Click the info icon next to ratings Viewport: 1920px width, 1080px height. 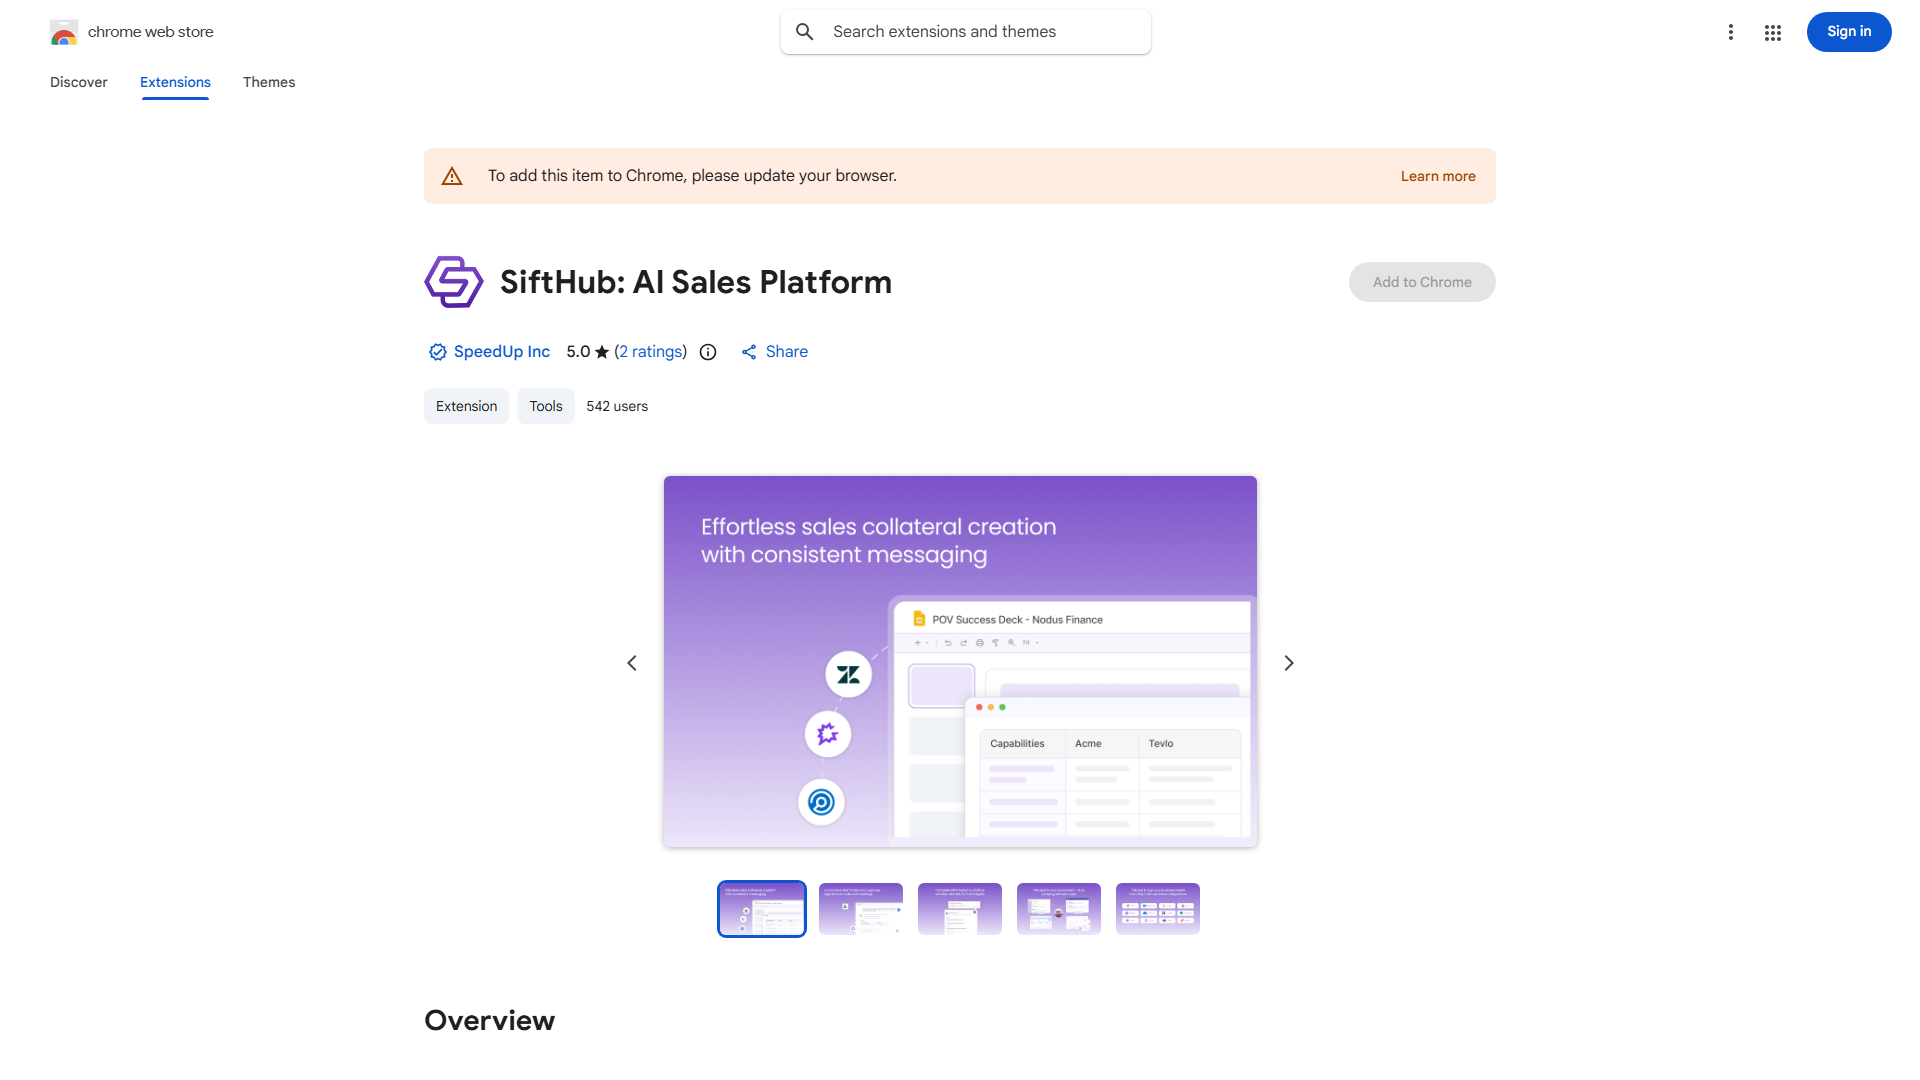[x=708, y=352]
